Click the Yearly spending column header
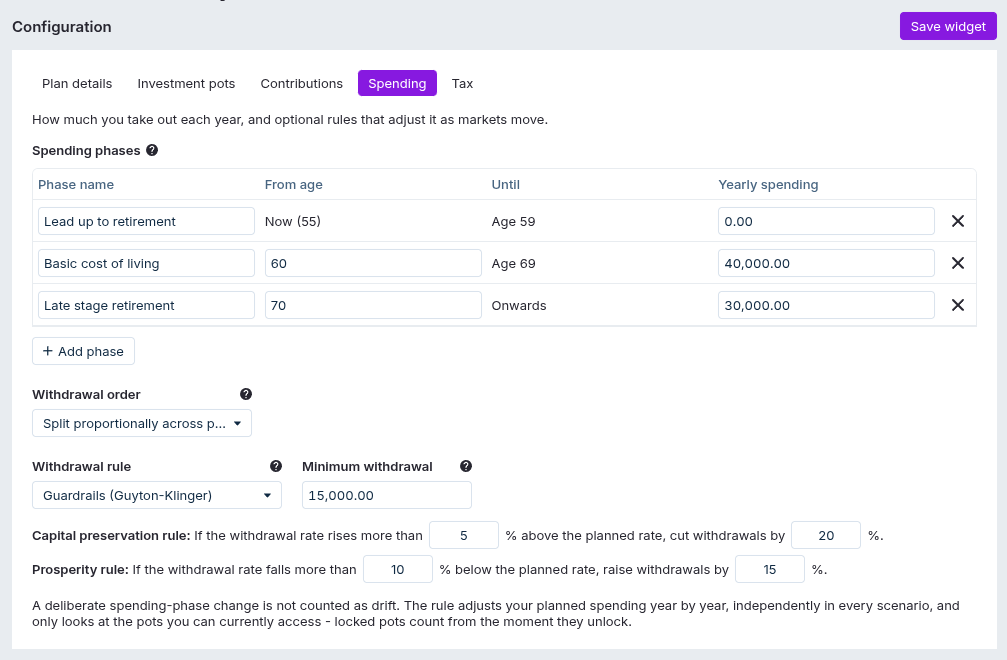Screen dimensions: 1007x660 pyautogui.click(x=768, y=185)
